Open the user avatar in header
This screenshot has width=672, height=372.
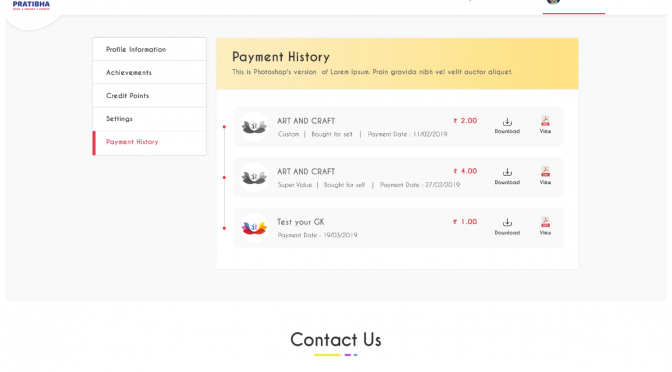point(553,2)
